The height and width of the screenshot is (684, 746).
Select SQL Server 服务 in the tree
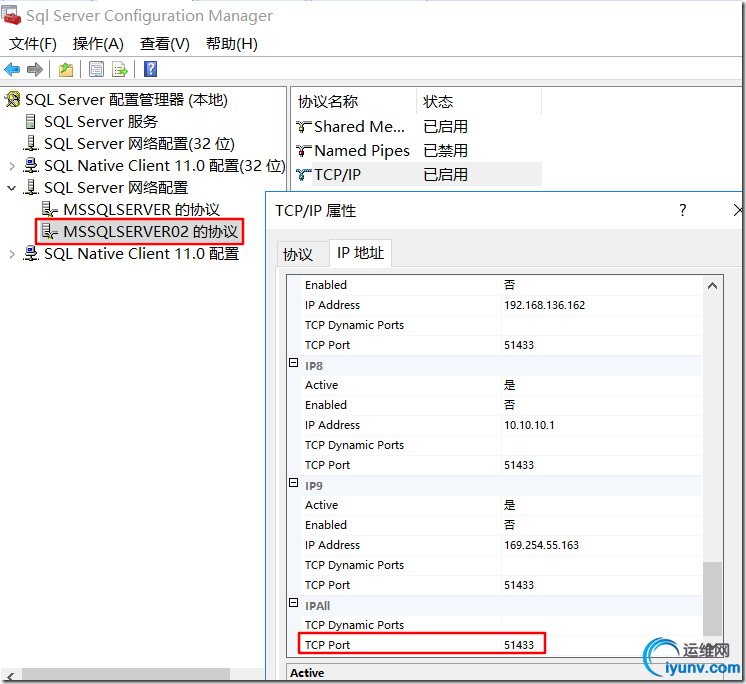click(x=101, y=122)
